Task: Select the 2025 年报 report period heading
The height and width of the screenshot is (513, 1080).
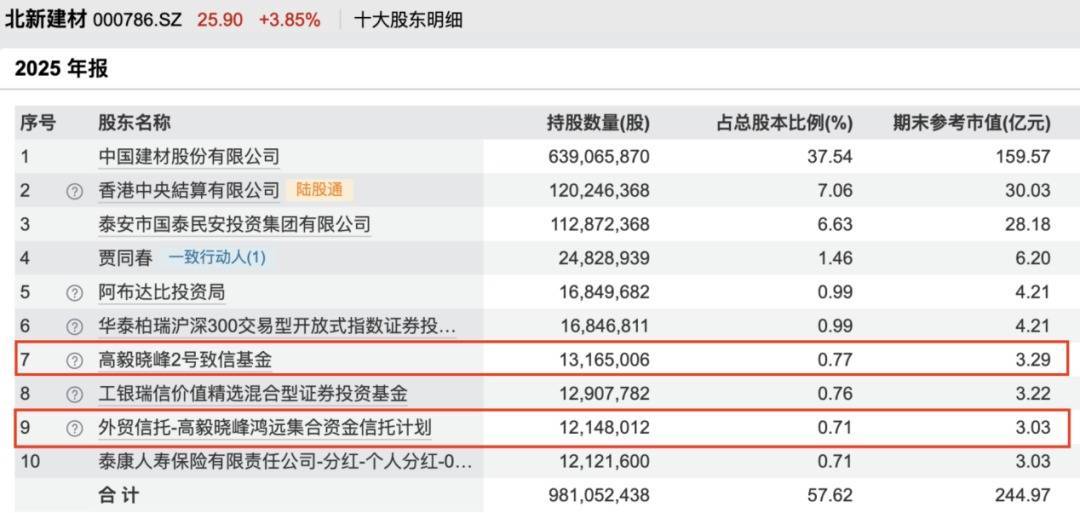Action: [x=61, y=69]
